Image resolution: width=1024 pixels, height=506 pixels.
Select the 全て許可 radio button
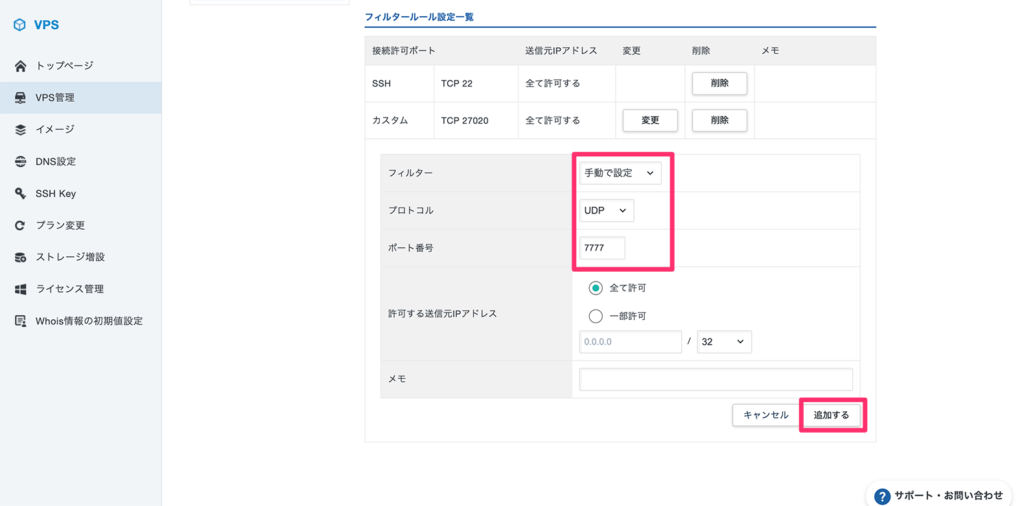tap(595, 287)
